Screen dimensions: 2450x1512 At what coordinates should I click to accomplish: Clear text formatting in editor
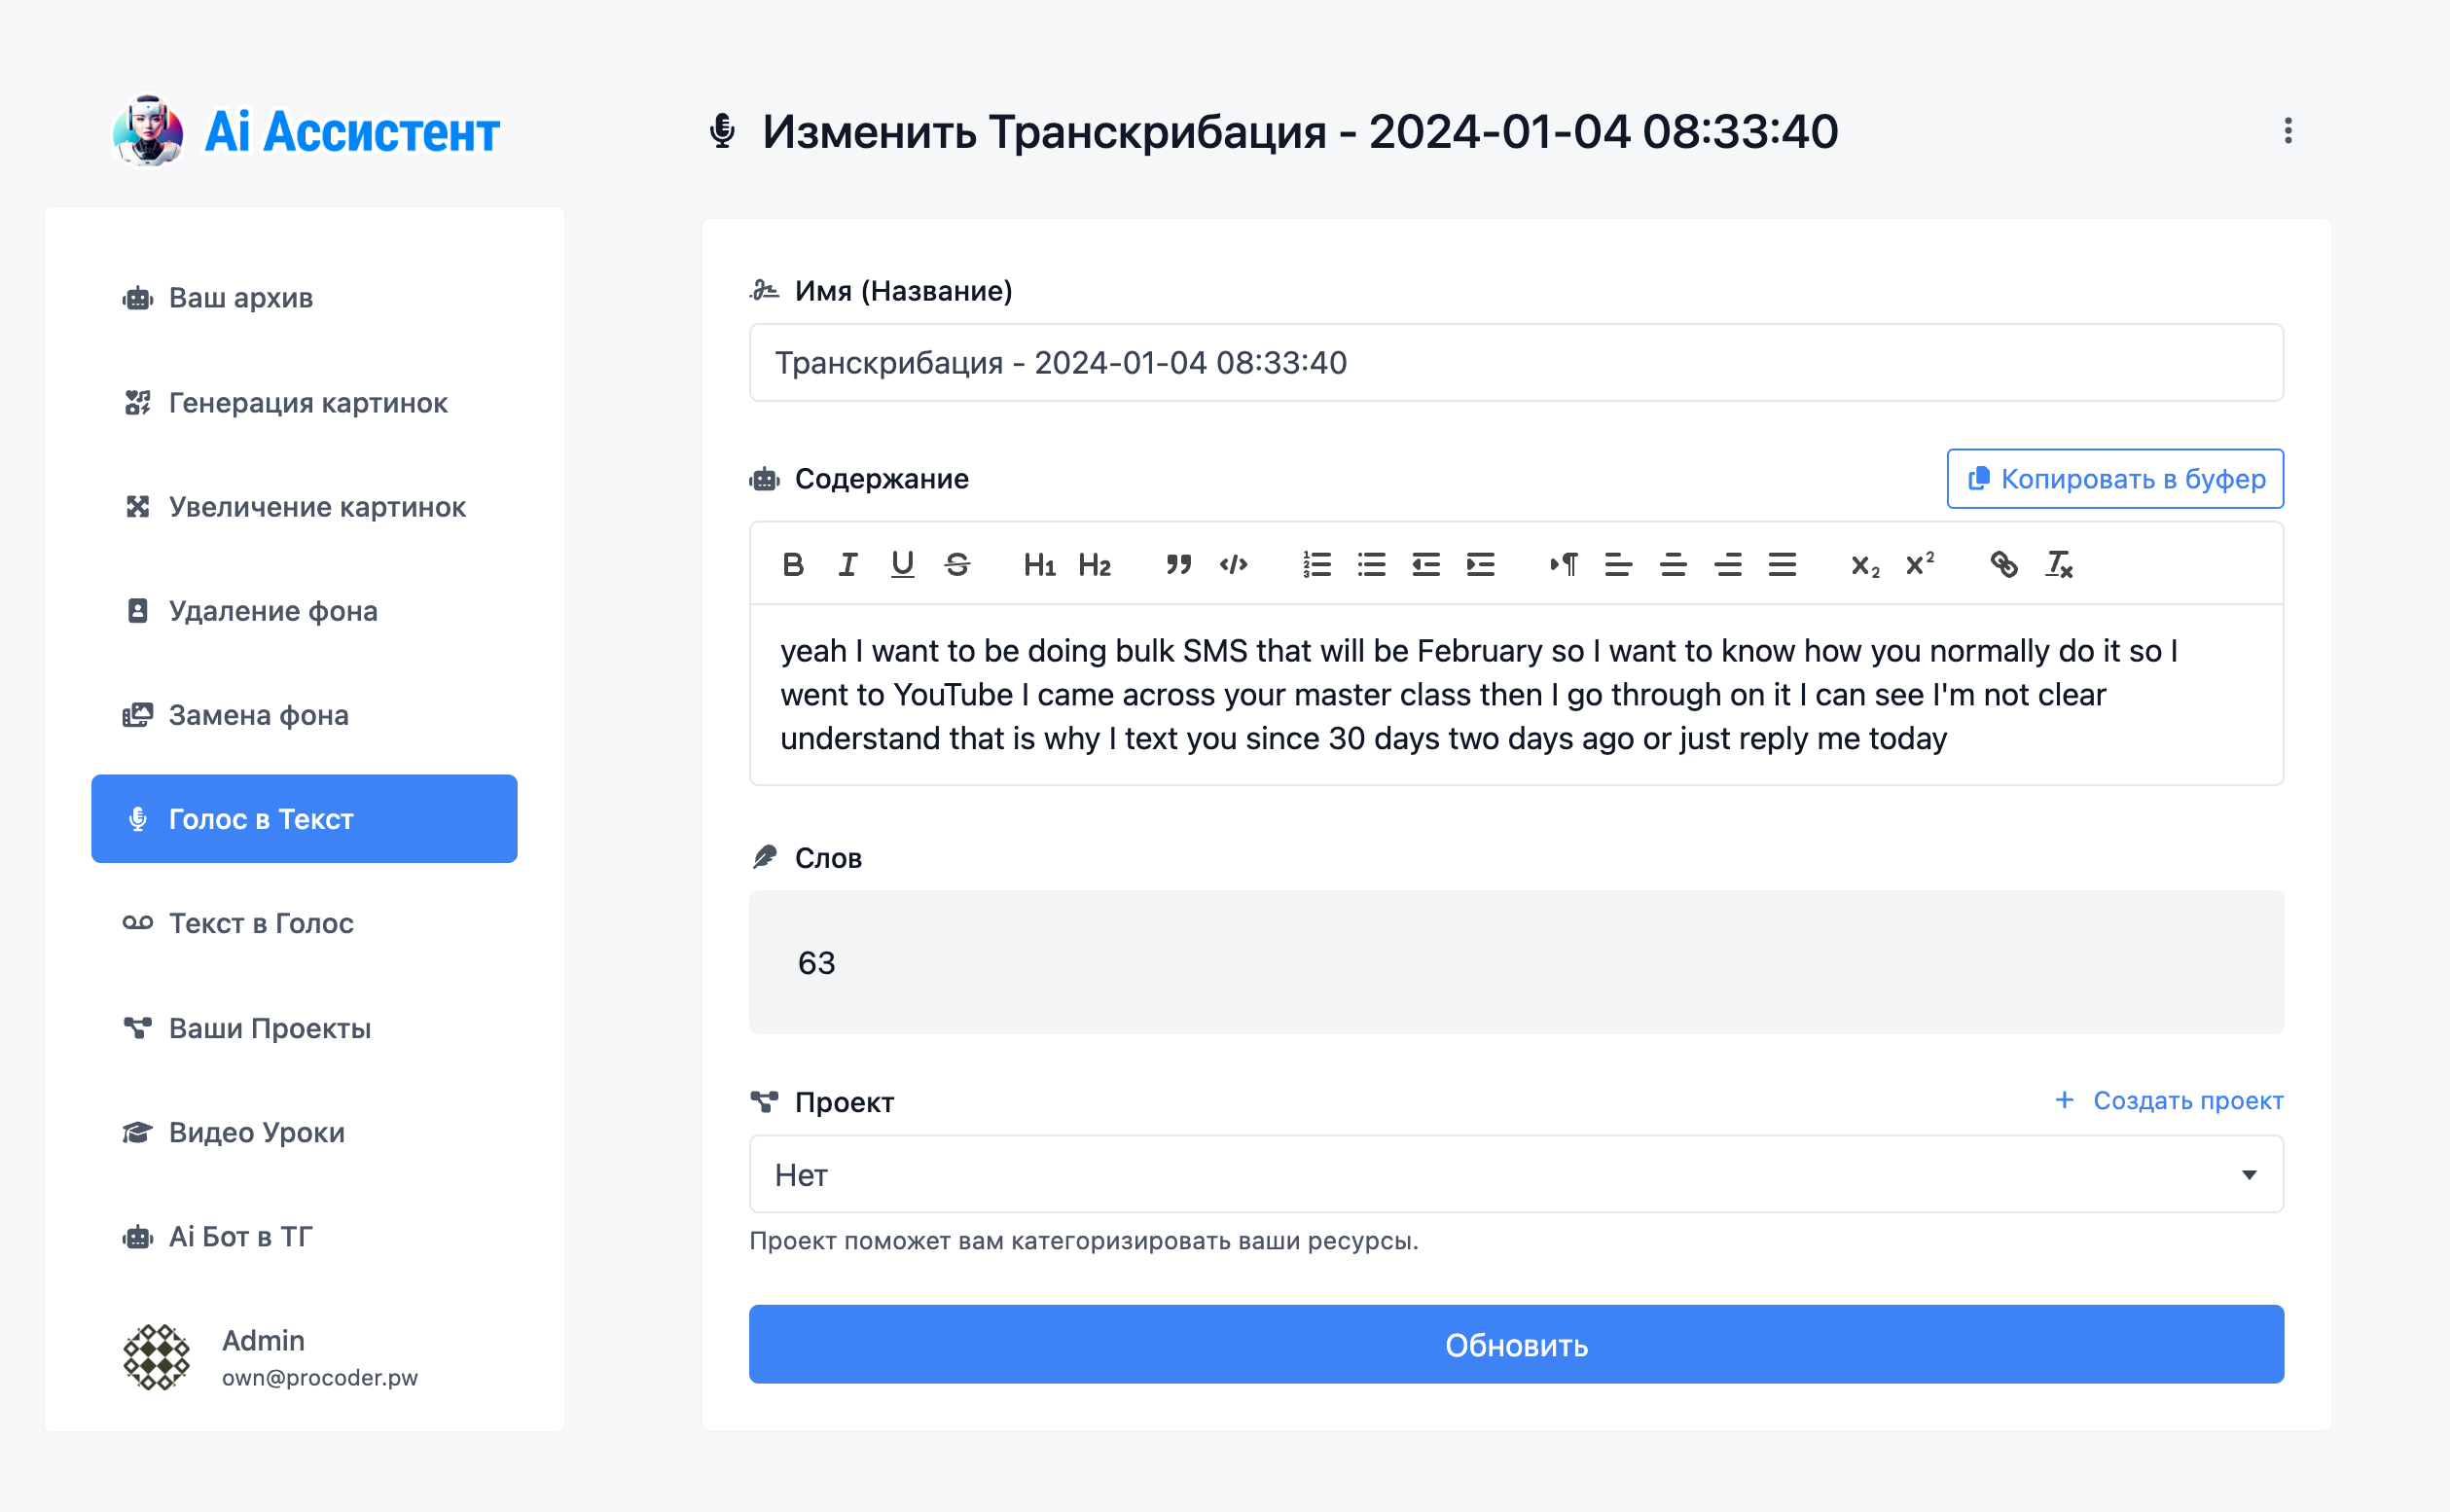point(2059,565)
